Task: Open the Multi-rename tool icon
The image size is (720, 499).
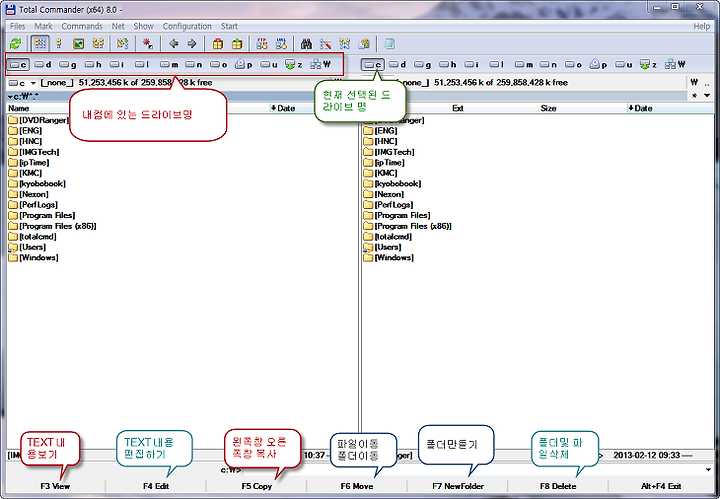Action: (x=326, y=44)
